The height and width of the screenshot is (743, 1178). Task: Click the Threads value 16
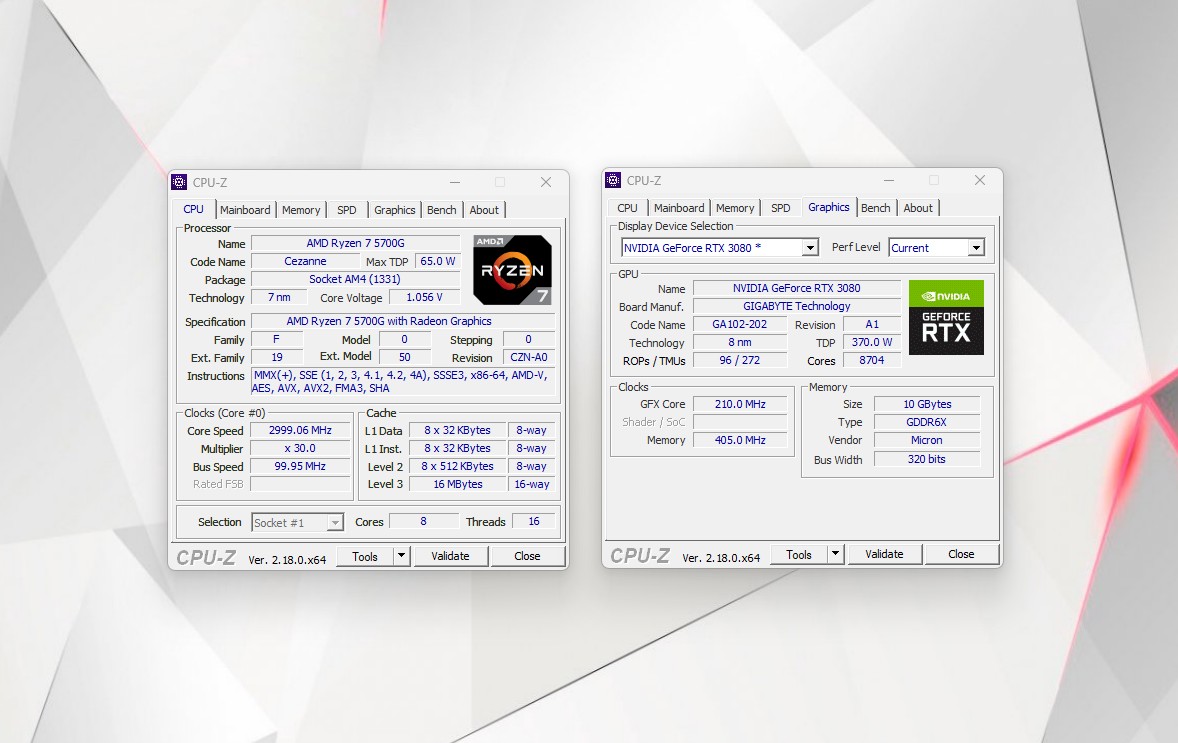click(534, 521)
